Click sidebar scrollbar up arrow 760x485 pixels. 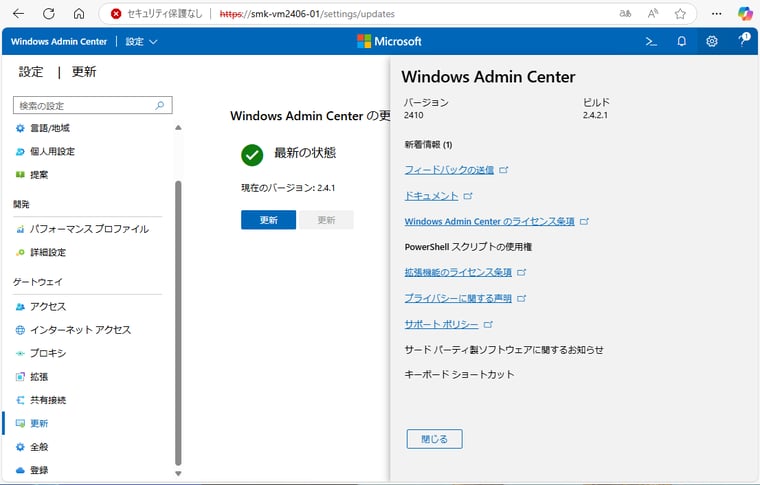pos(178,127)
